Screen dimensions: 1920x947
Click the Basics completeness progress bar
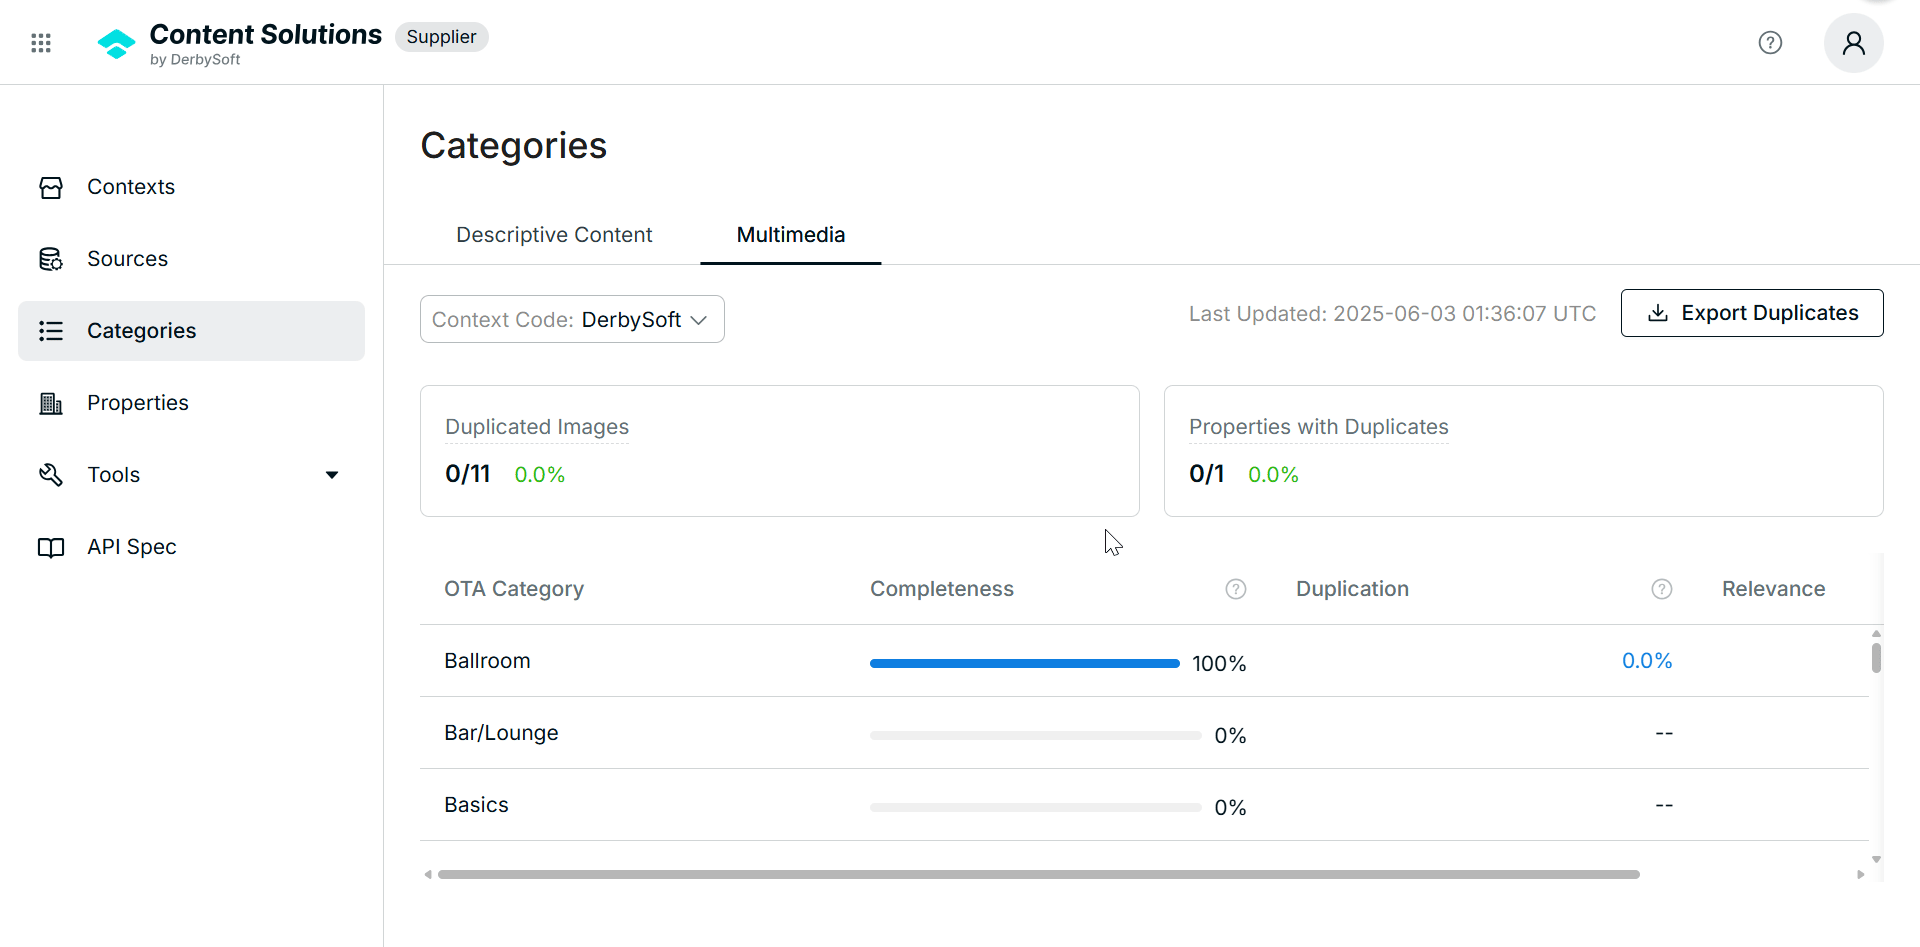click(1035, 807)
